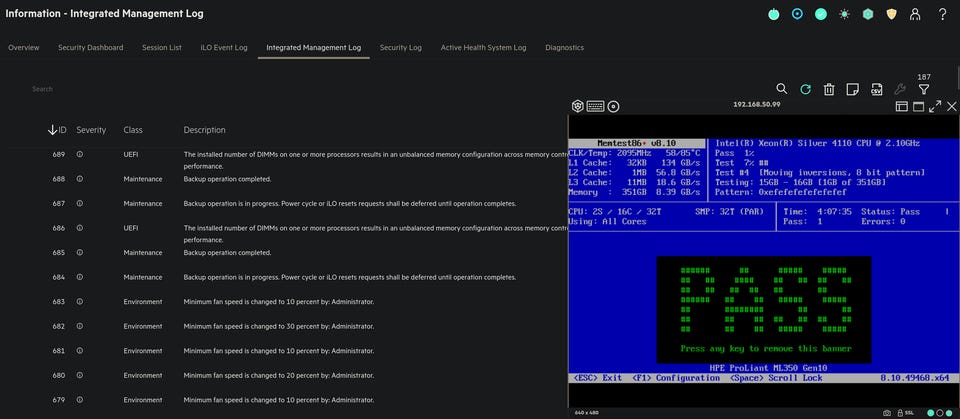Sort by the Class column header
This screenshot has width=960, height=419.
(x=133, y=130)
